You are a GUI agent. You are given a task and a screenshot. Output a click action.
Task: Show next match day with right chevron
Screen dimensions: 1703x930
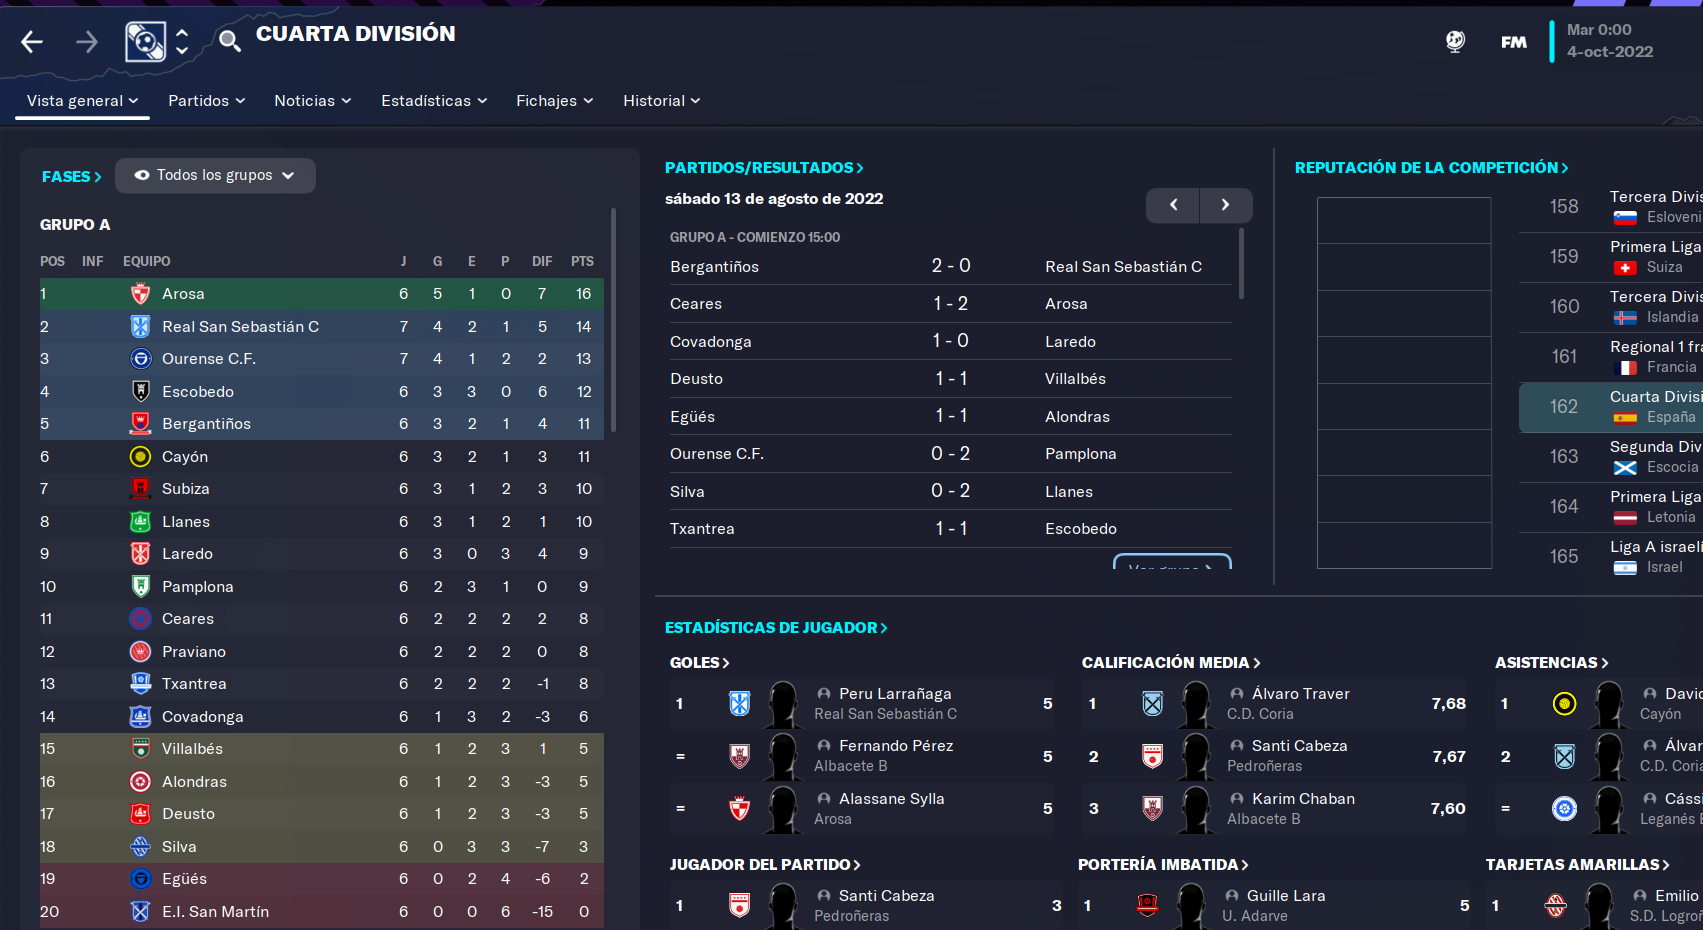coord(1226,205)
